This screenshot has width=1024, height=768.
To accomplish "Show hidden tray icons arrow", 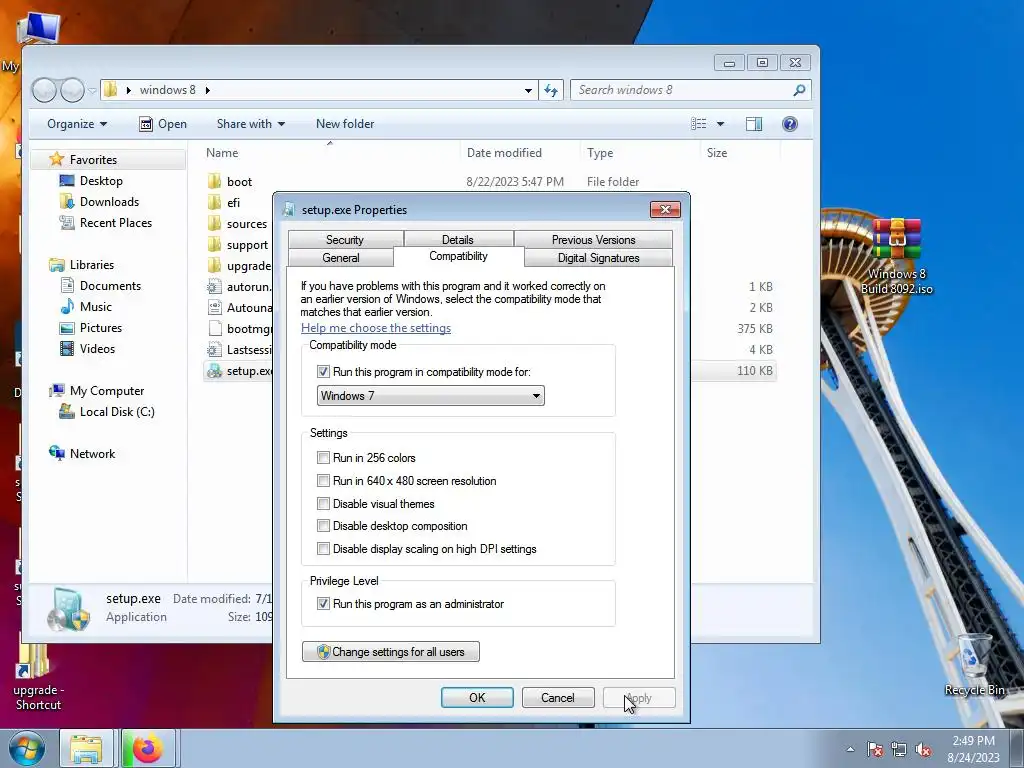I will tap(850, 750).
